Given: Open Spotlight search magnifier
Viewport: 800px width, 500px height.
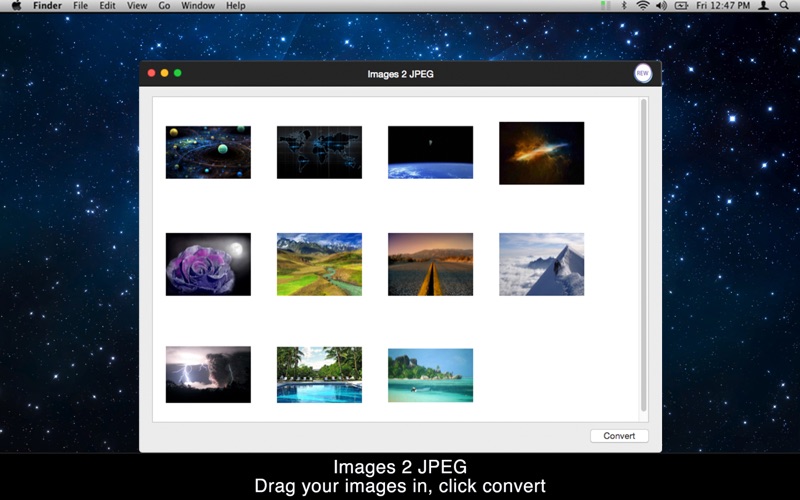Looking at the screenshot, I should [784, 6].
